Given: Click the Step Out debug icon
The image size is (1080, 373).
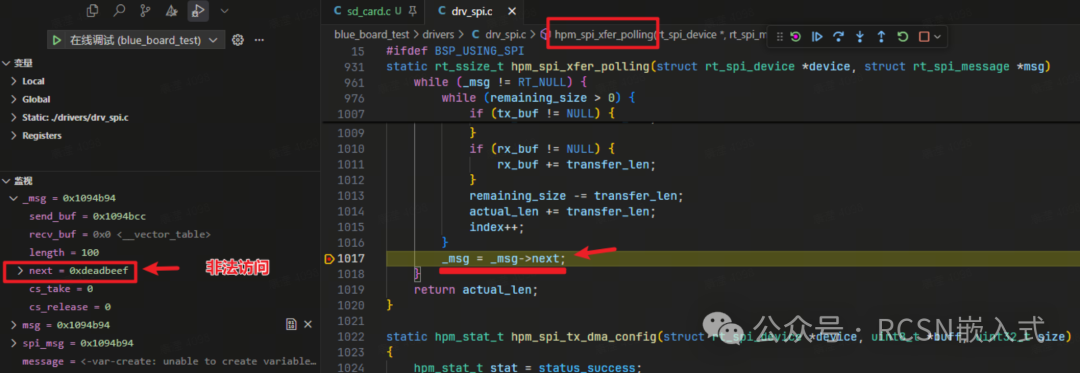Looking at the screenshot, I should (881, 36).
